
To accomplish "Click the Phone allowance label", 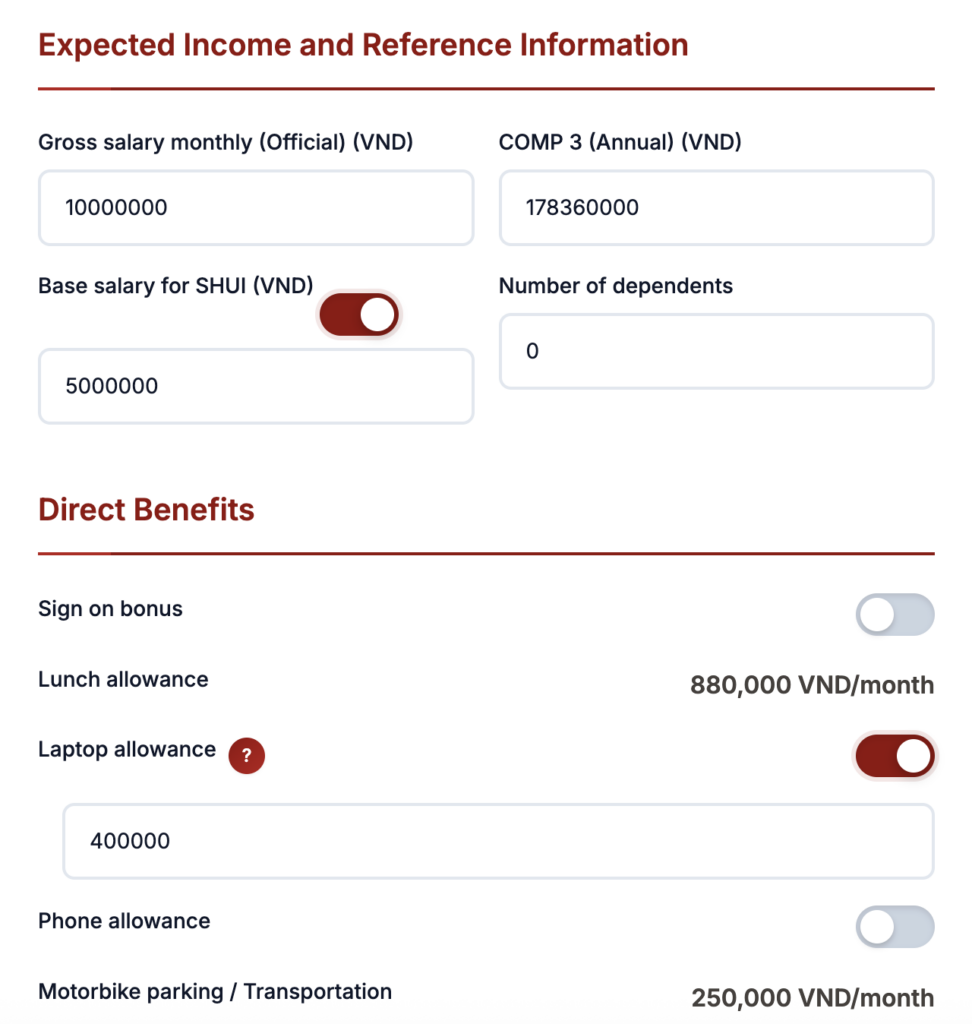I will click(124, 921).
